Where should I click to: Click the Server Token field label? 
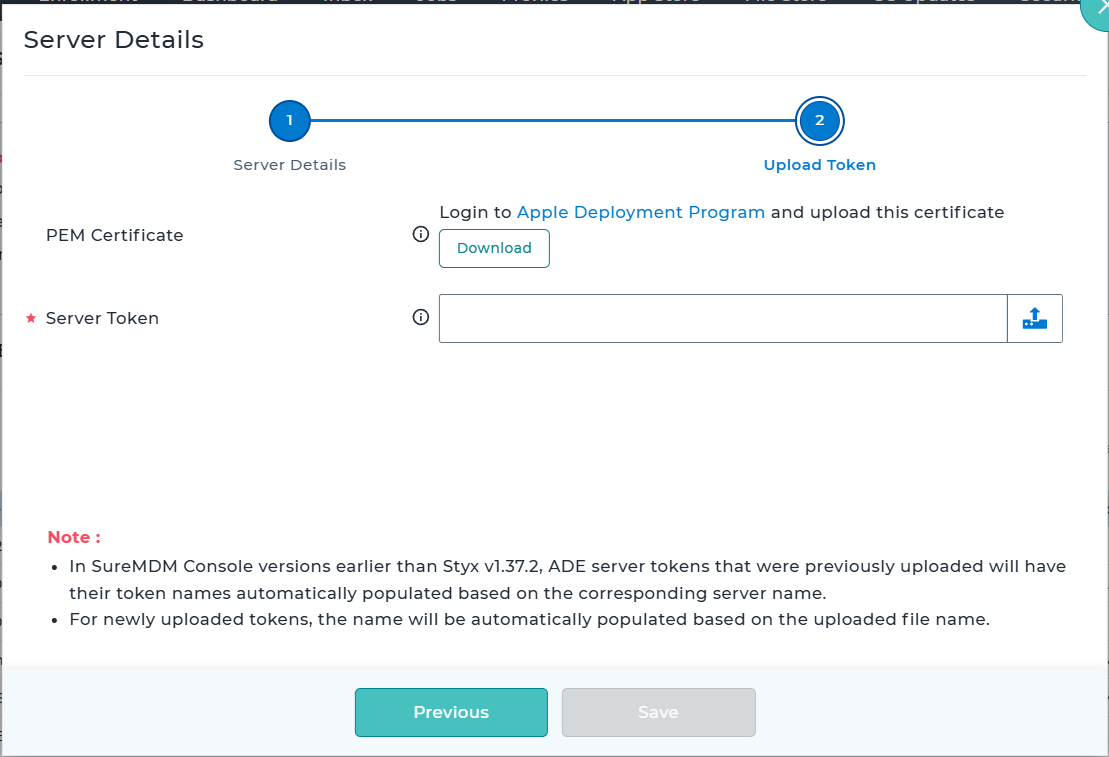click(x=102, y=318)
